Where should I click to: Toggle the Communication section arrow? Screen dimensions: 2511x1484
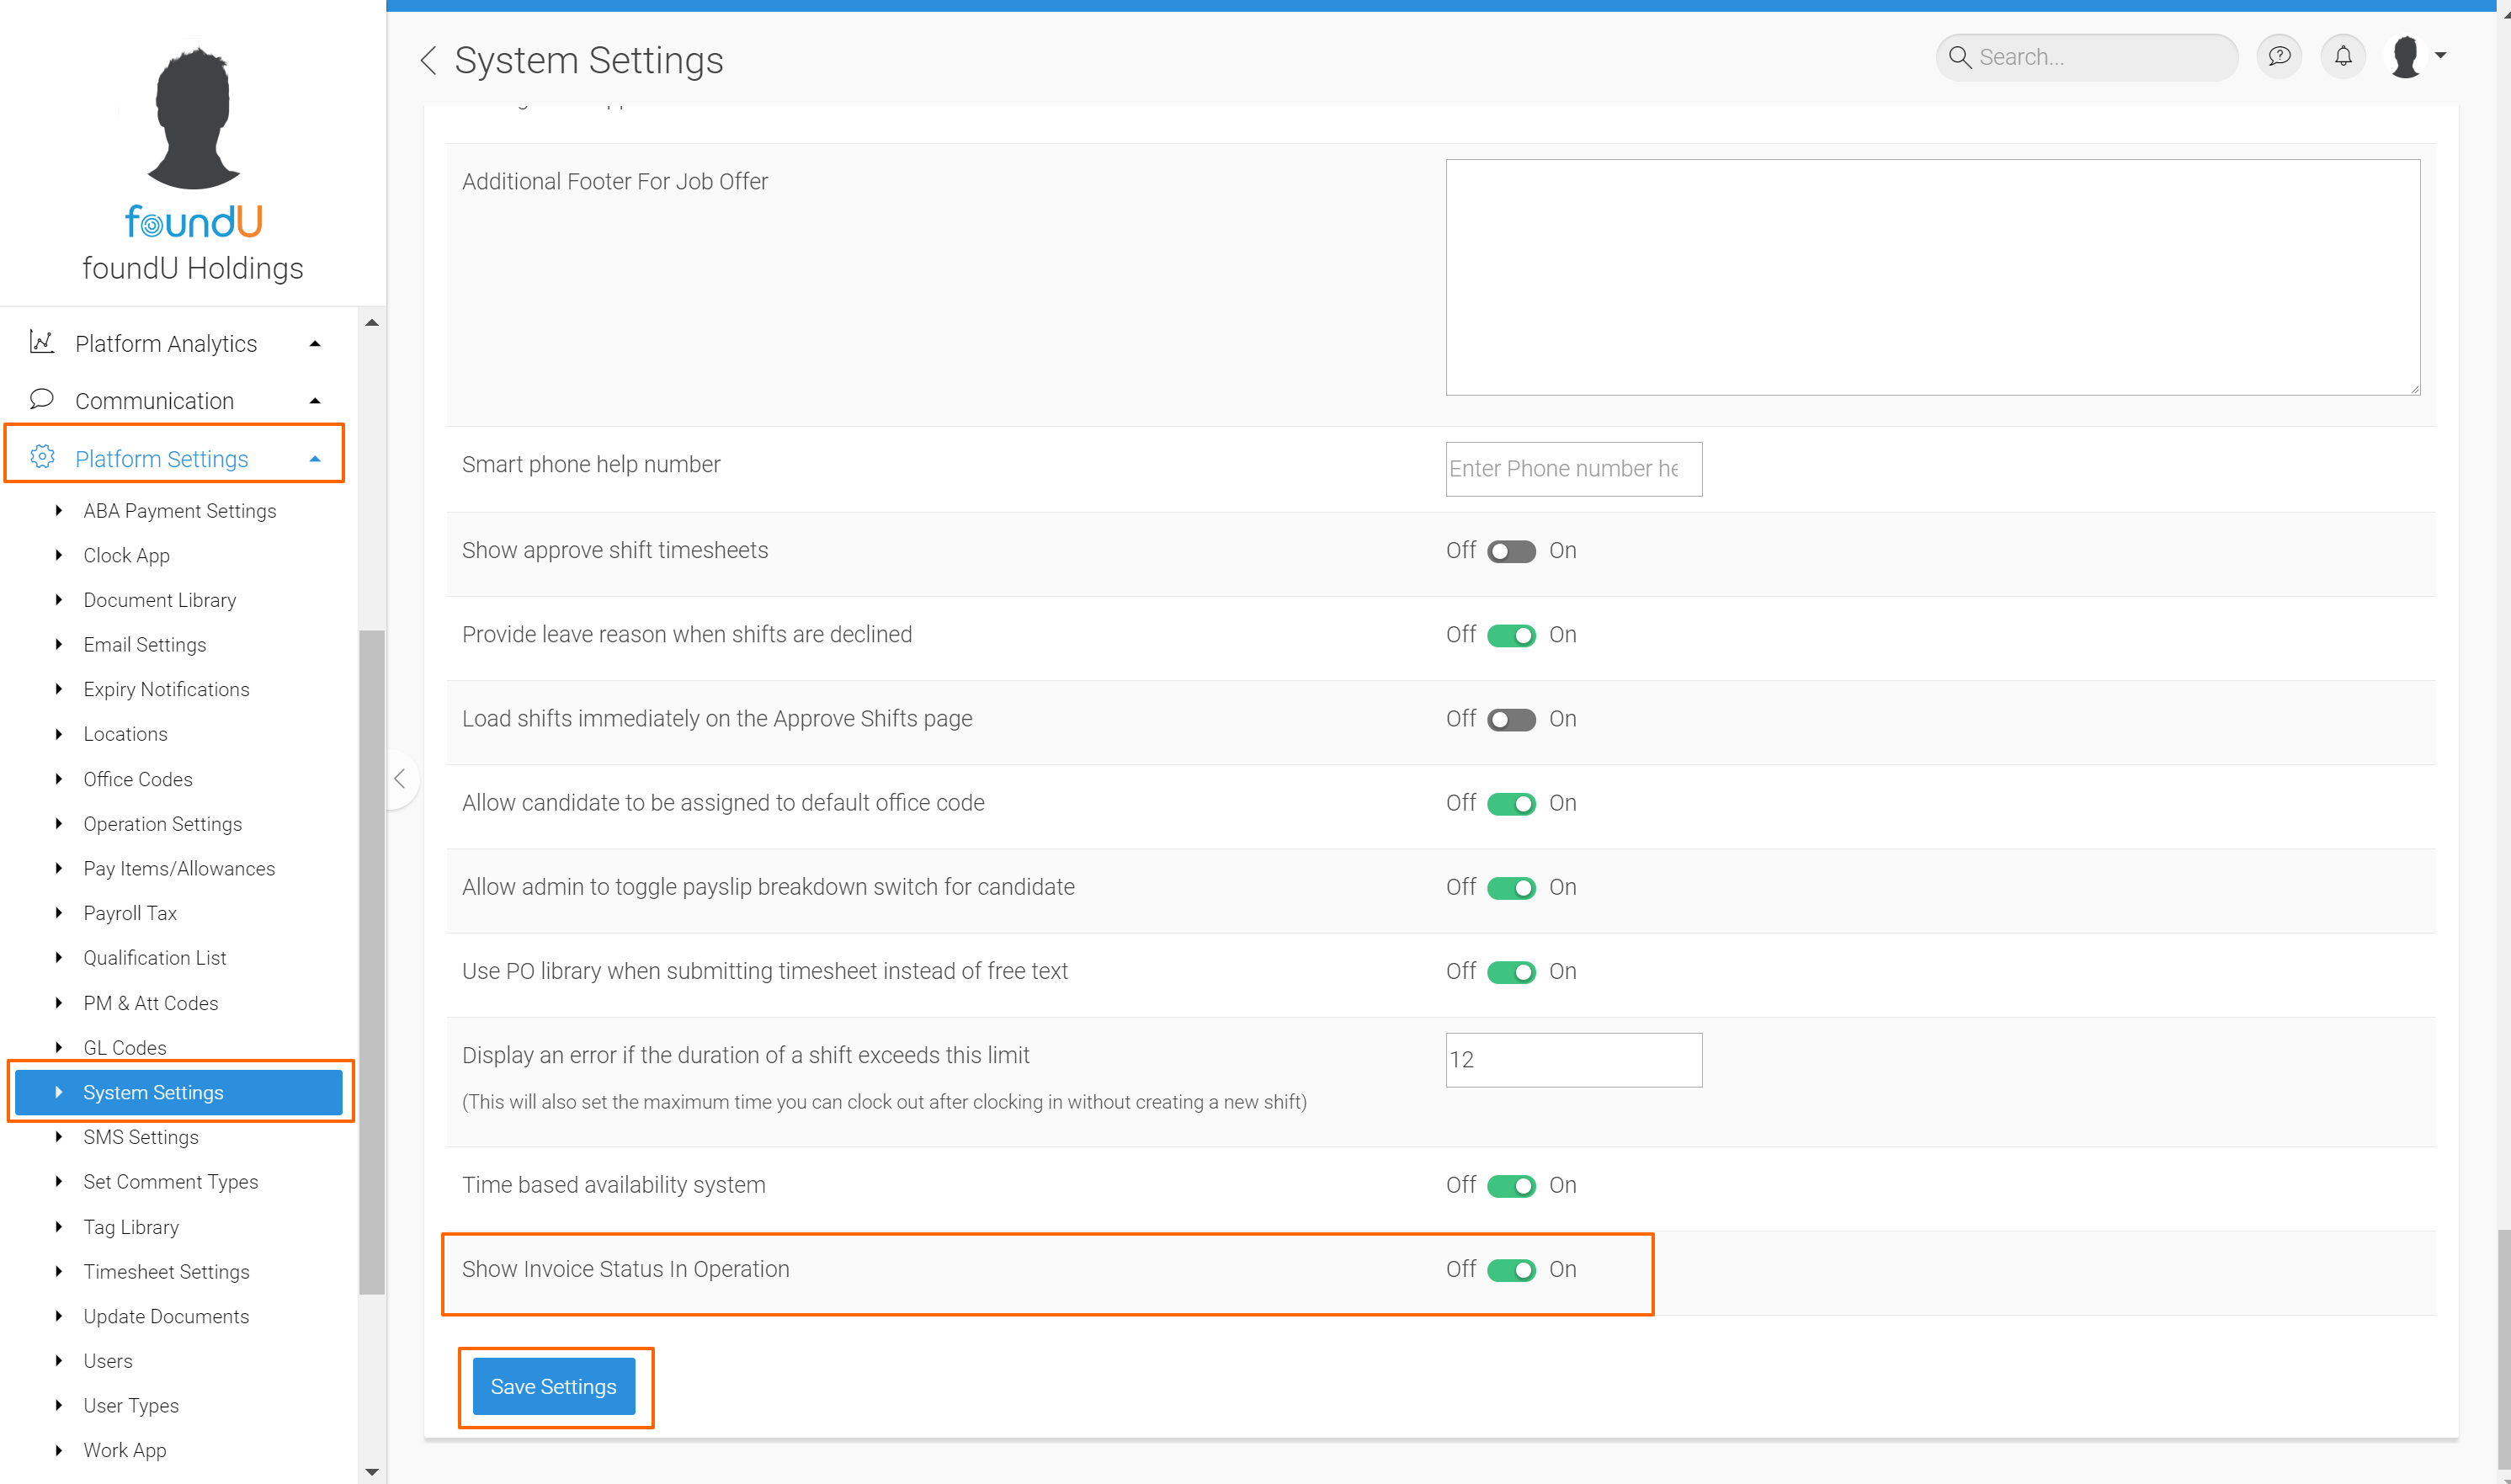coord(315,401)
